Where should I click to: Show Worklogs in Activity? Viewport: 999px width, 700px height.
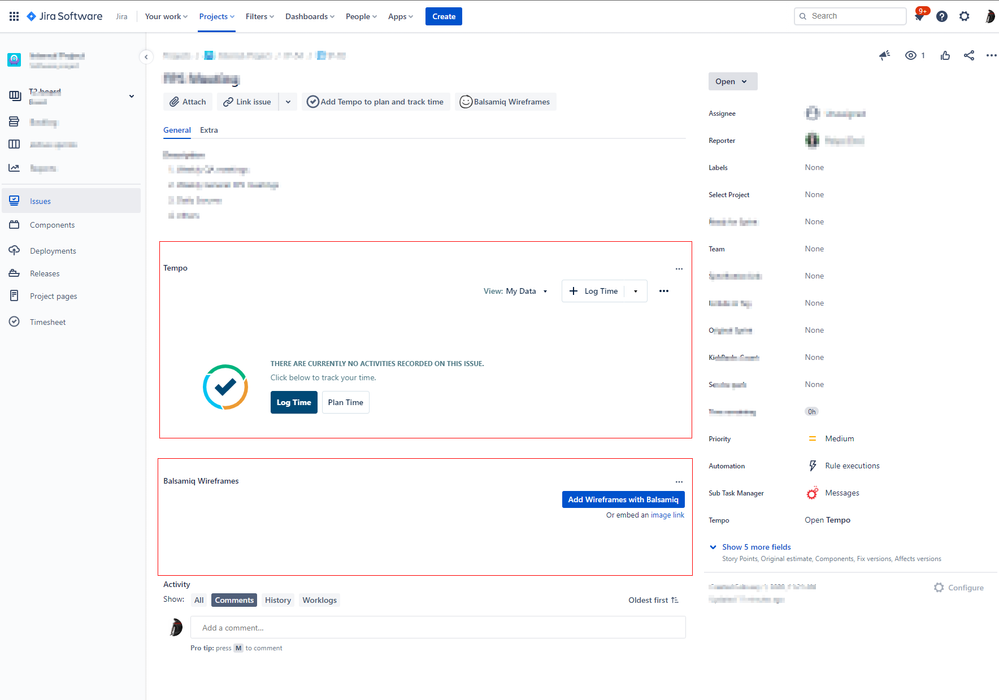(319, 600)
